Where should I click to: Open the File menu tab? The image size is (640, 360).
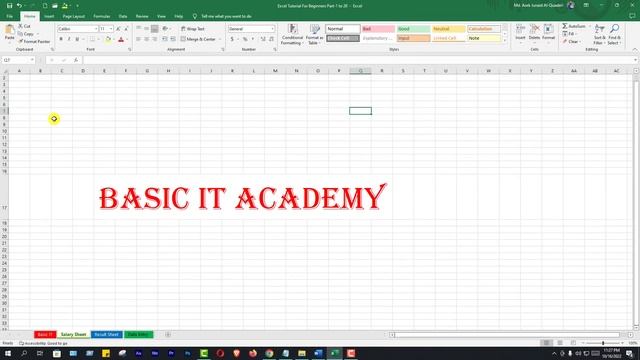(9, 16)
